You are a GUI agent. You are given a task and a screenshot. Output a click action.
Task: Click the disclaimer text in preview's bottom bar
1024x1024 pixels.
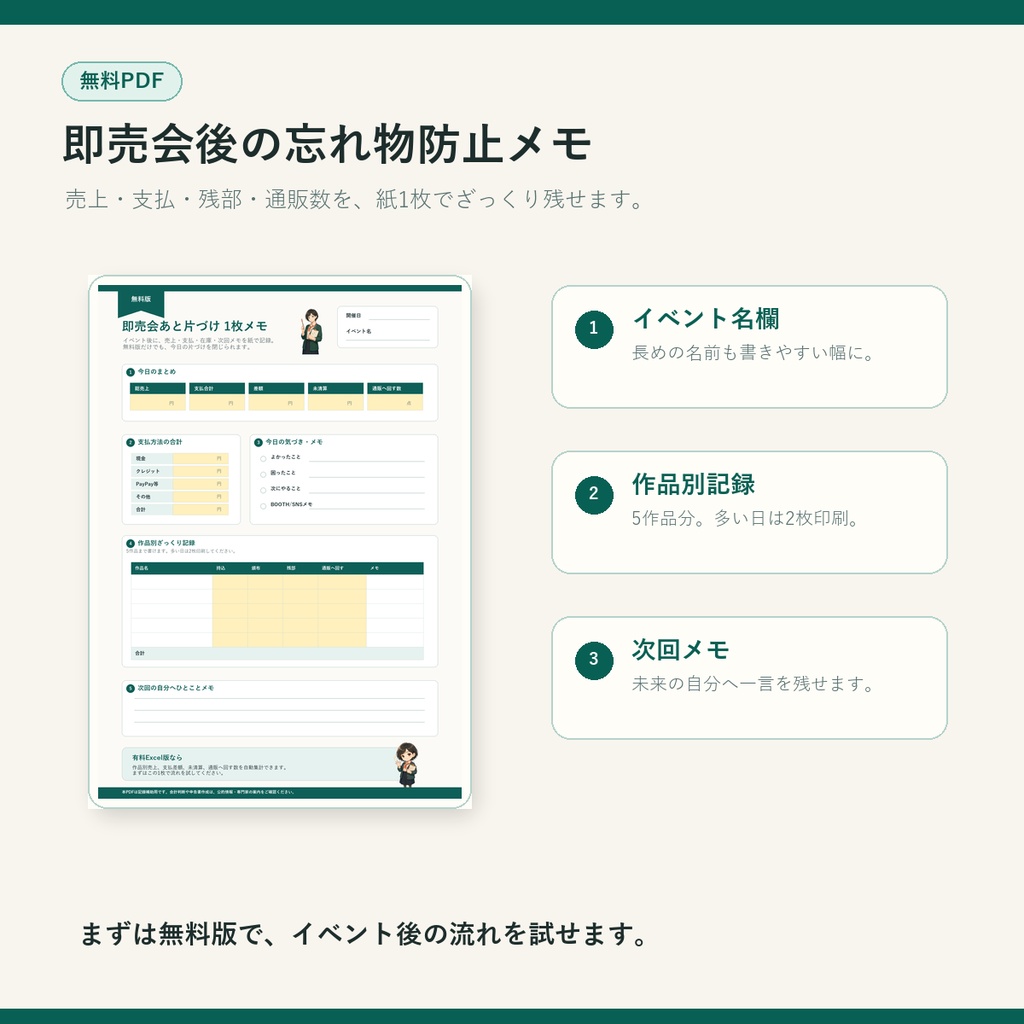pyautogui.click(x=208, y=792)
